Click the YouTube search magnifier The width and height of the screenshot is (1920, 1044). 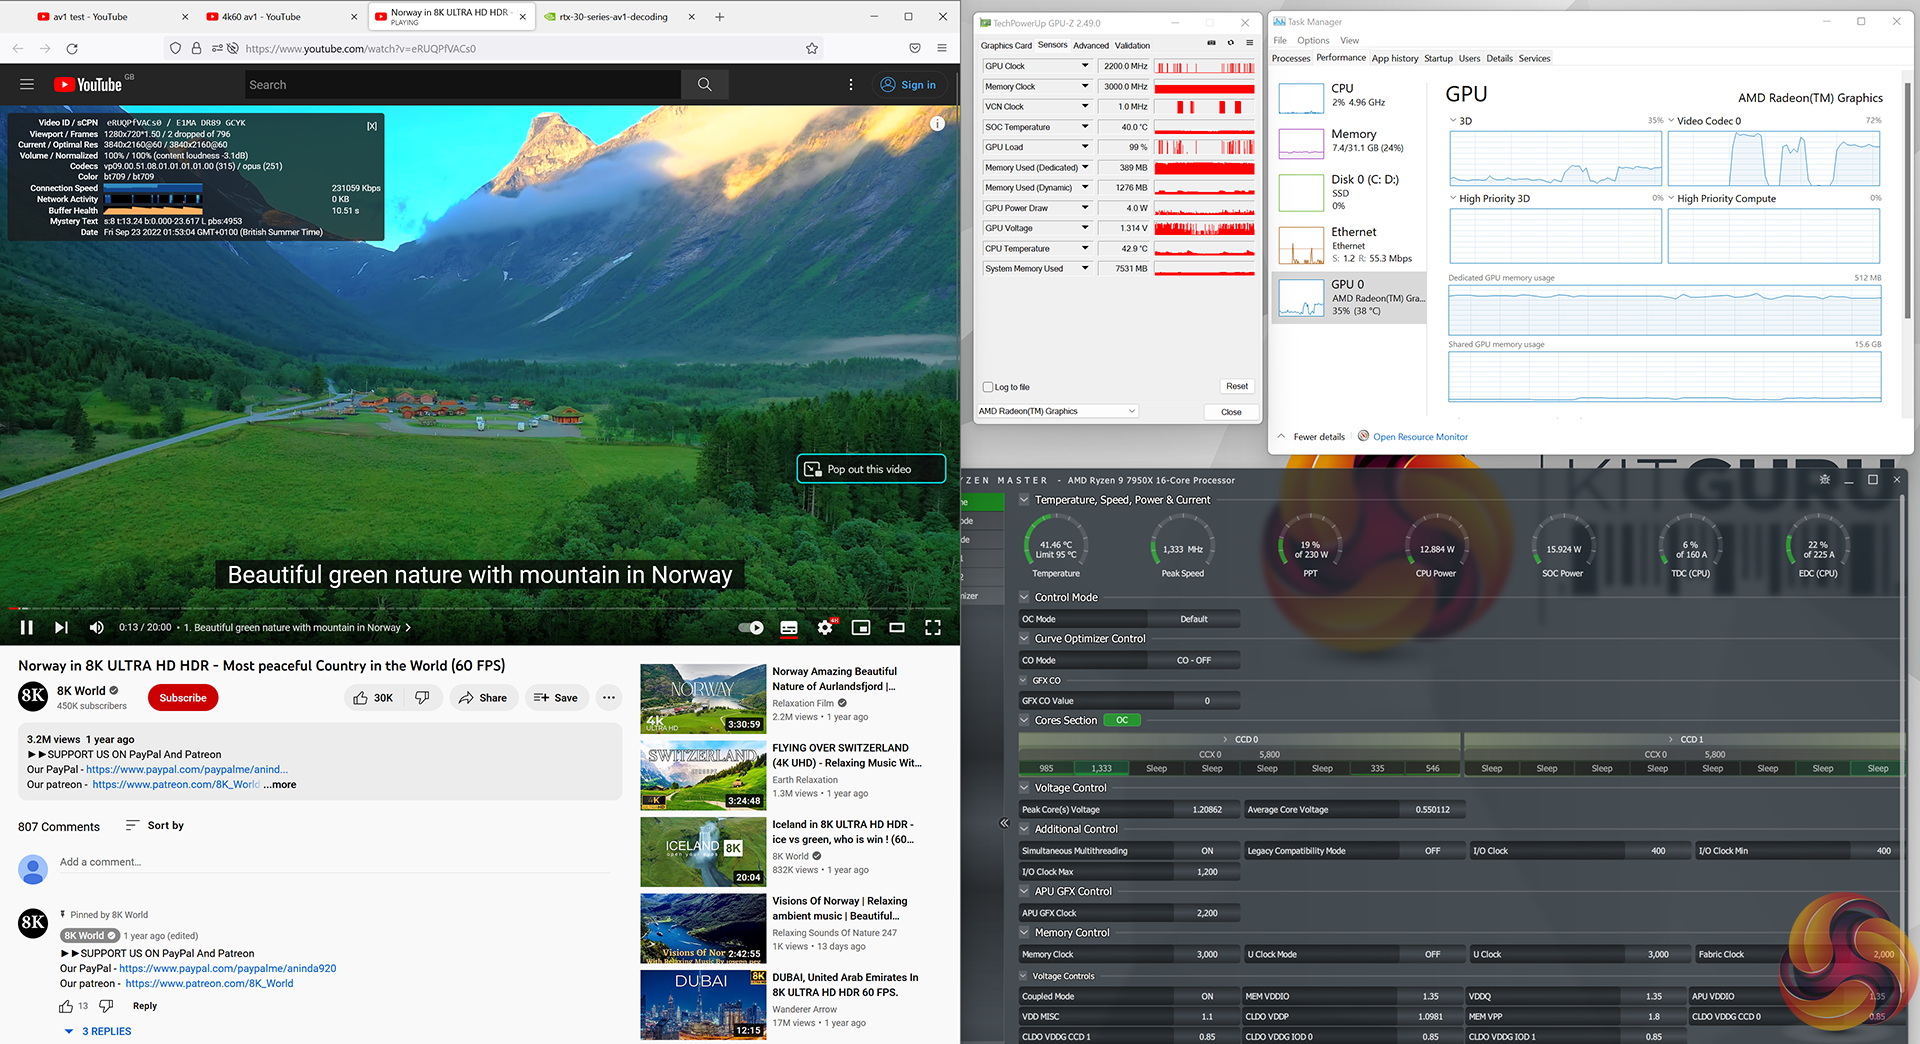(704, 85)
